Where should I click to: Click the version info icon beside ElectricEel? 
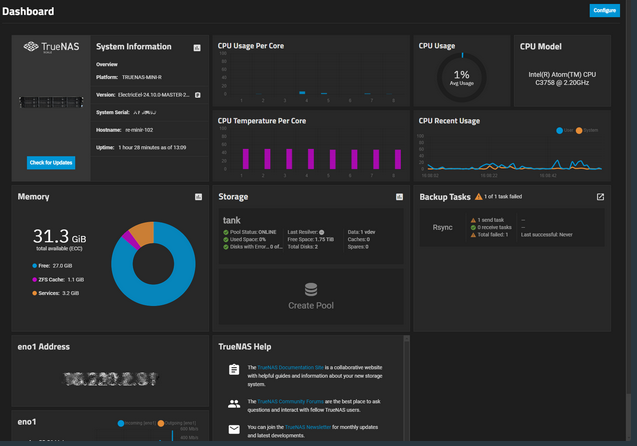click(198, 95)
